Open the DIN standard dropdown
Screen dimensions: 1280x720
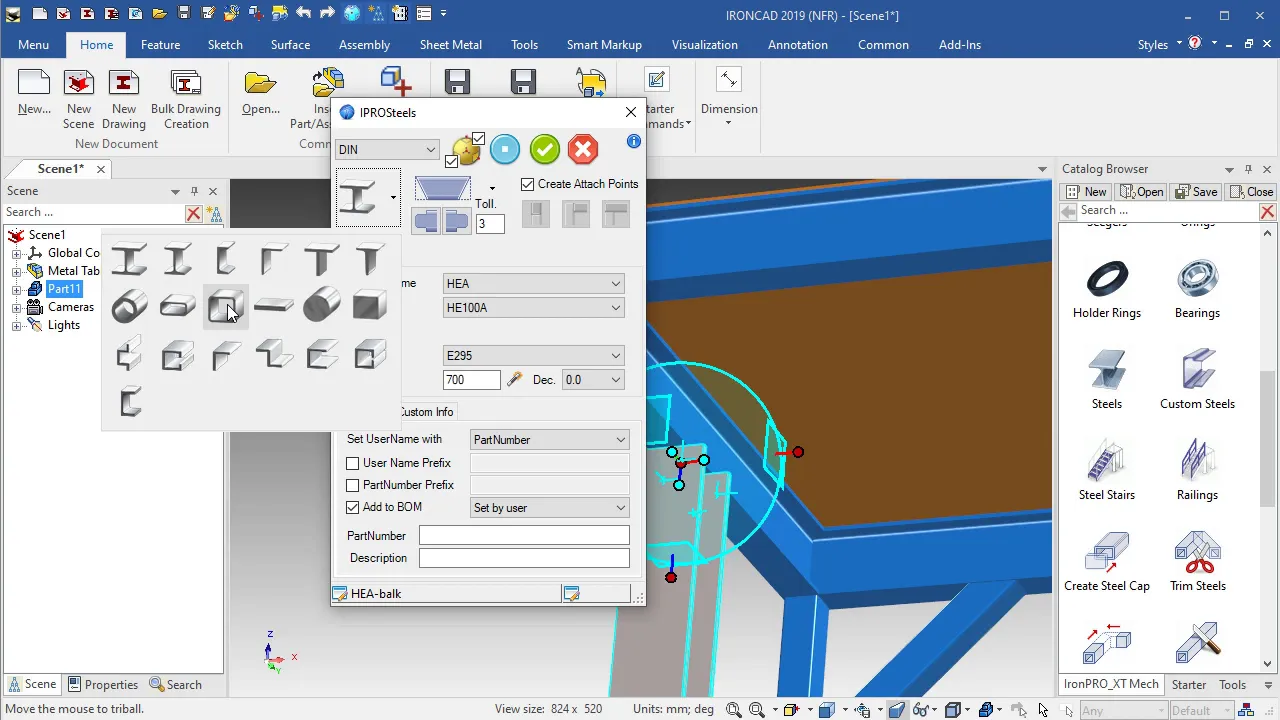pos(387,150)
